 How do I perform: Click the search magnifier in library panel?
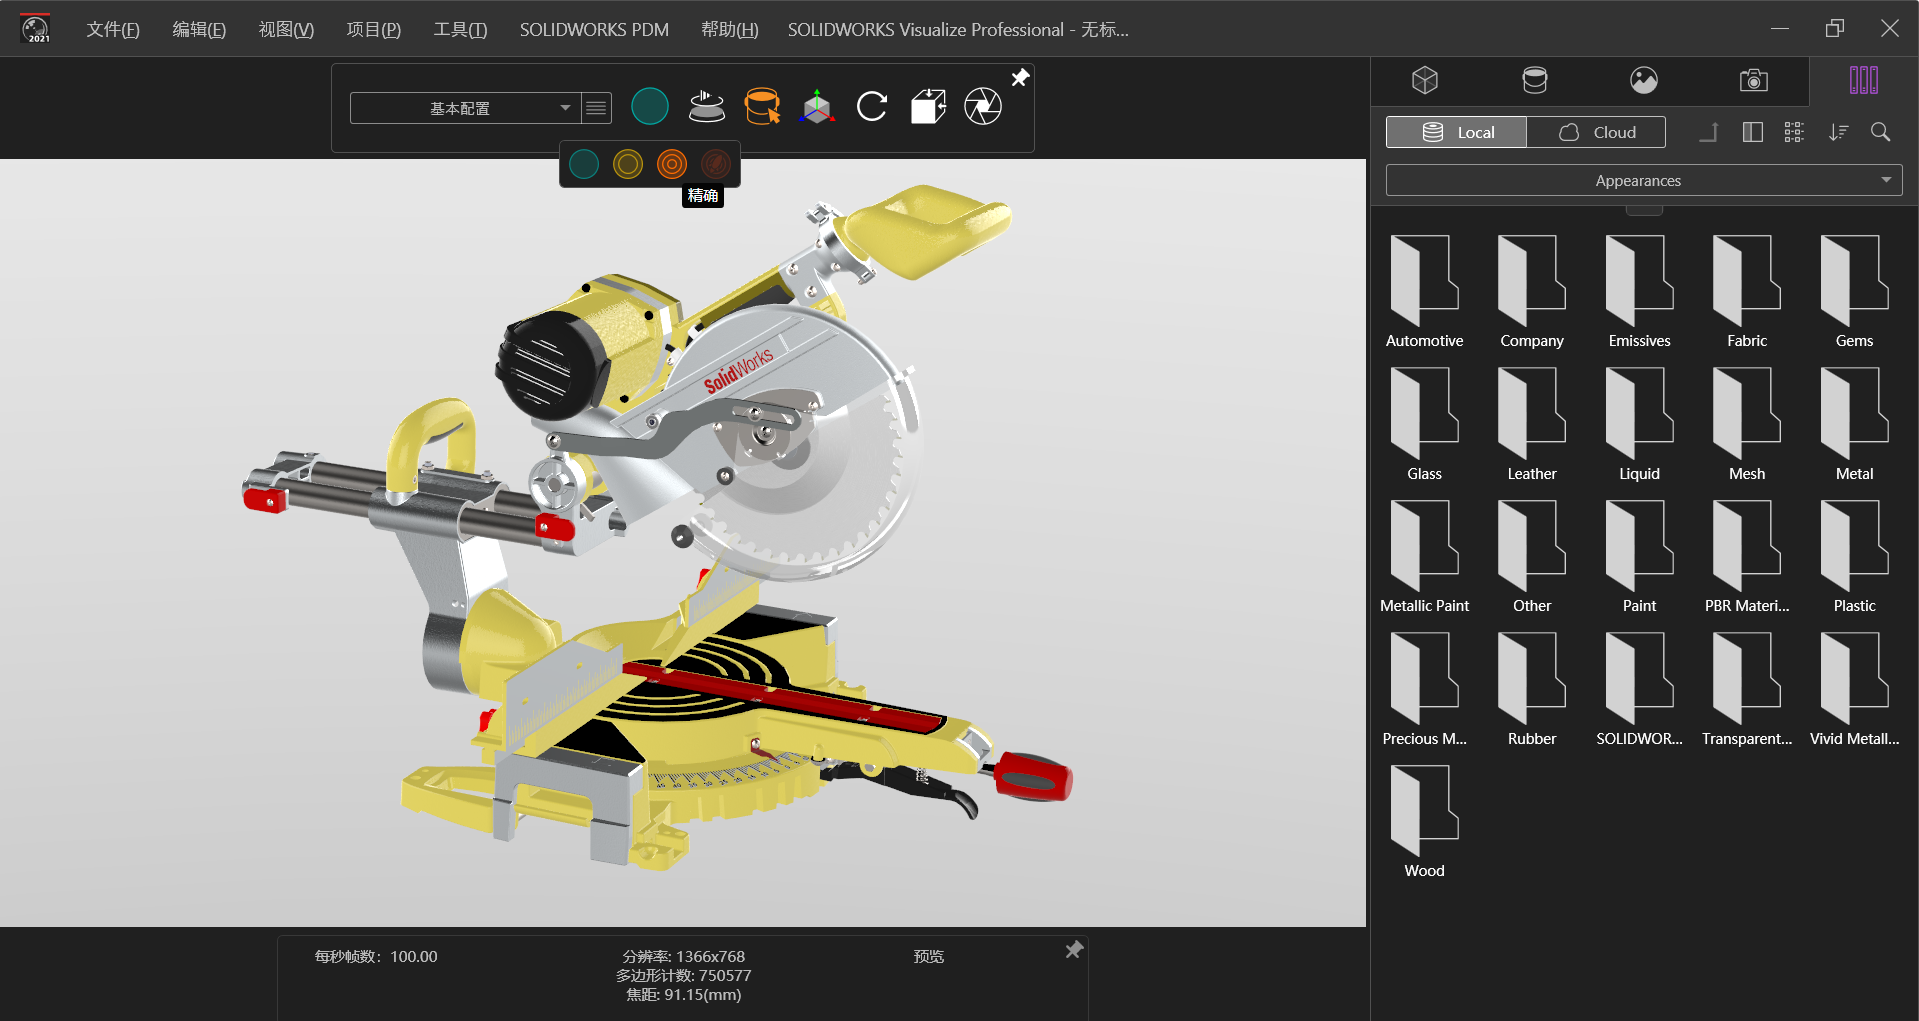[x=1880, y=132]
